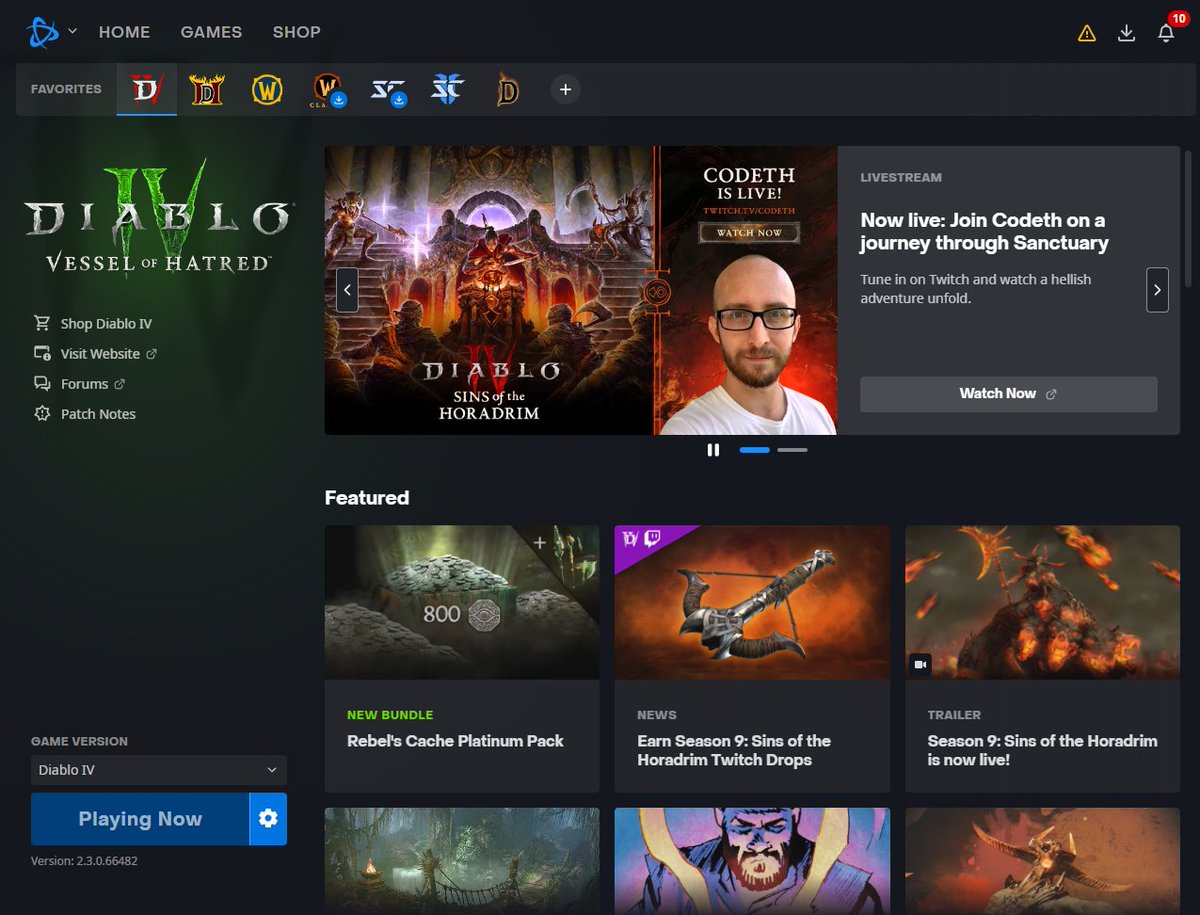
Task: Open the SHOP tab
Action: pos(297,32)
